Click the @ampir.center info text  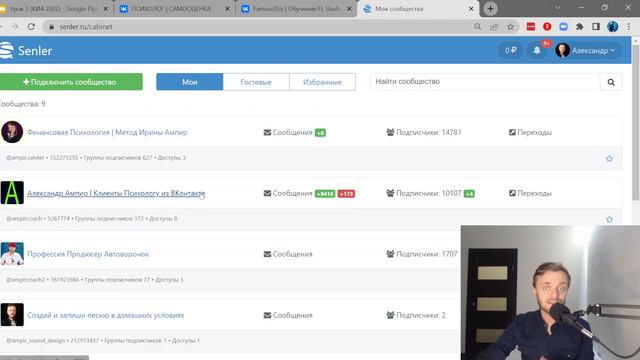[25, 158]
